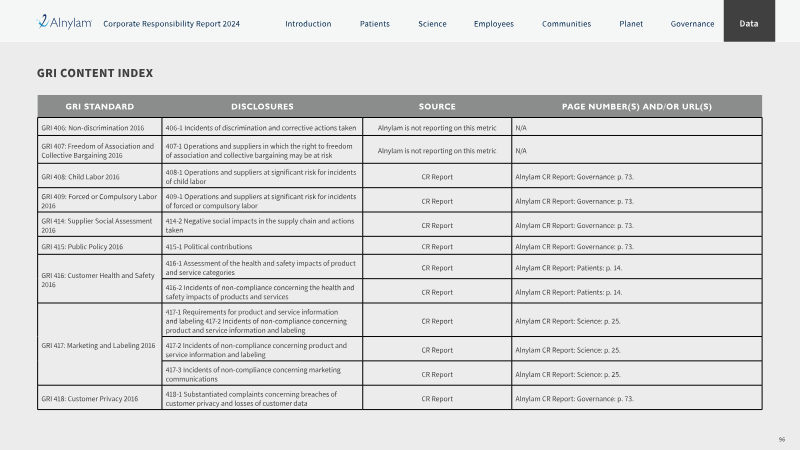Select the GRI 415: Public Policy 2016 cell
Screen dimensions: 800x450
[99, 246]
